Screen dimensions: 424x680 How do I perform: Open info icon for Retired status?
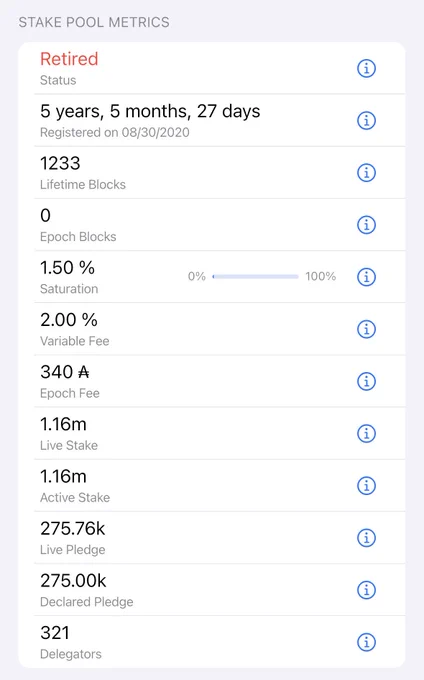coord(366,68)
